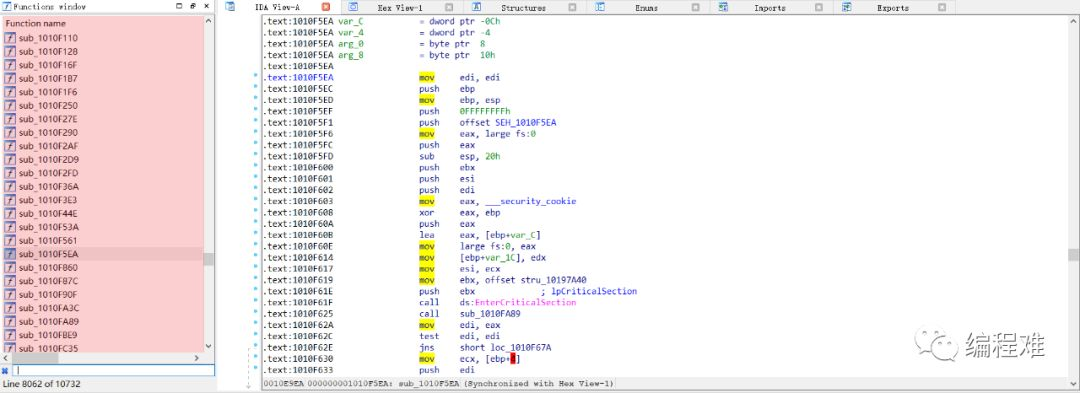
Task: Switch to the Enums tab
Action: 645,8
